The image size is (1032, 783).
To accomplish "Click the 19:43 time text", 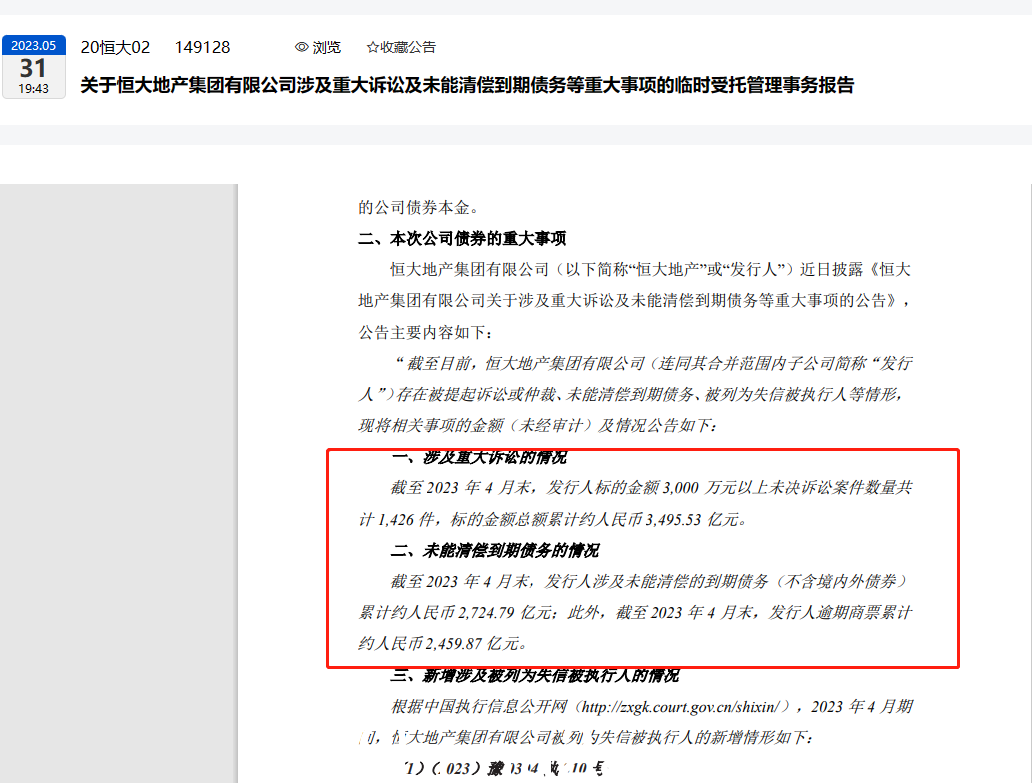I will tap(34, 89).
